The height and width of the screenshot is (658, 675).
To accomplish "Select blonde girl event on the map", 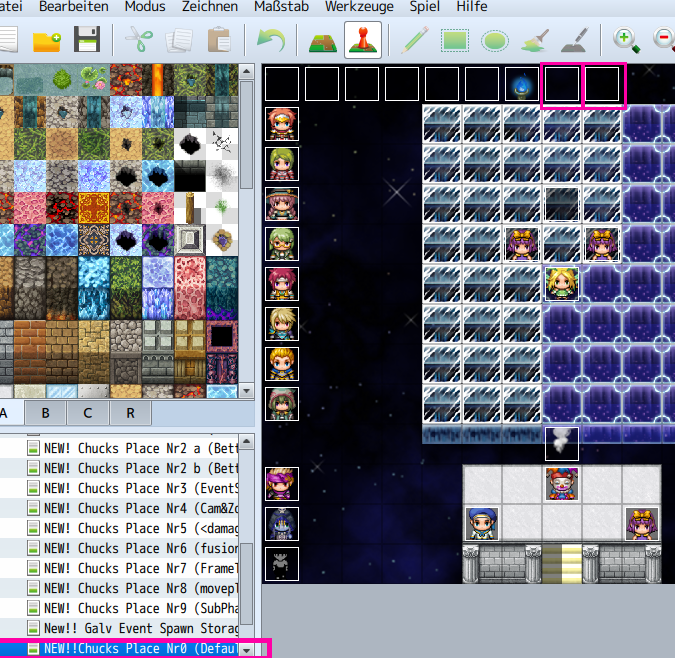I will (x=562, y=284).
